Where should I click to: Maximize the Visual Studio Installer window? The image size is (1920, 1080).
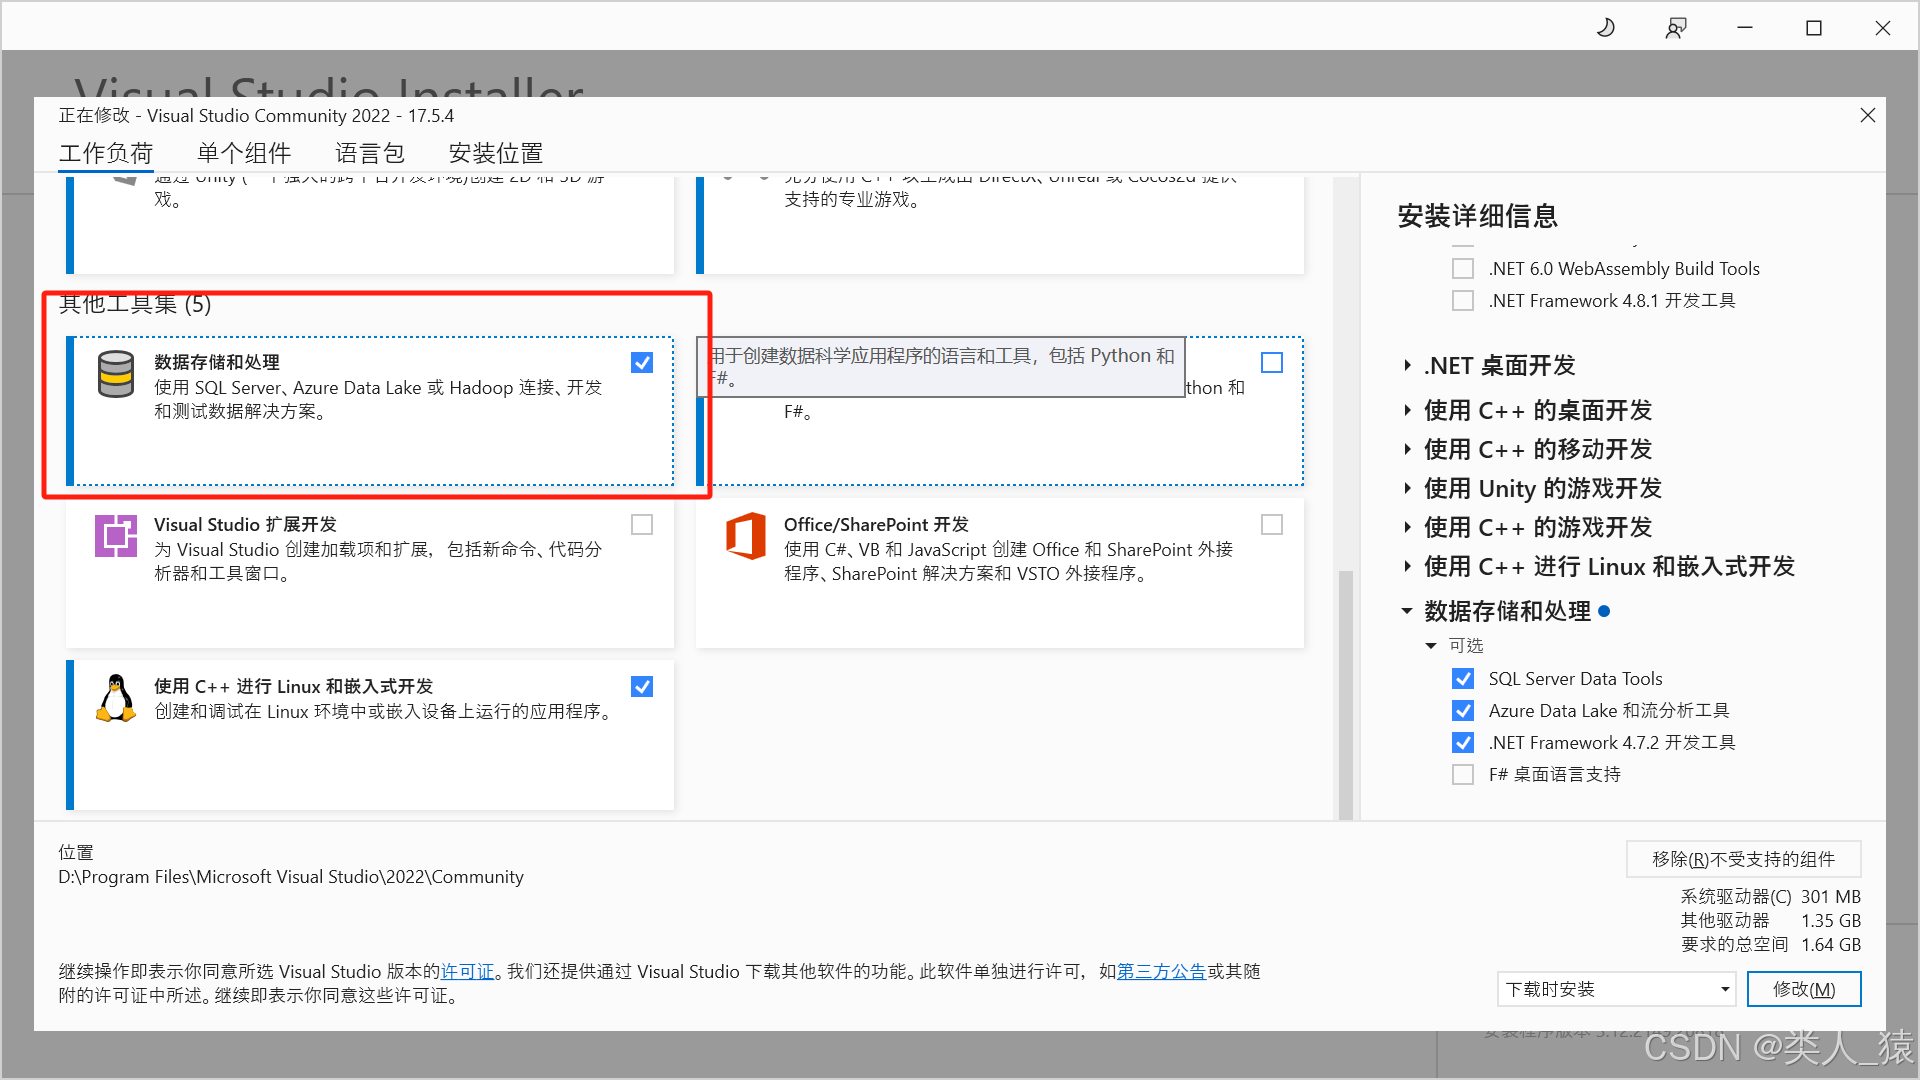(x=1814, y=28)
